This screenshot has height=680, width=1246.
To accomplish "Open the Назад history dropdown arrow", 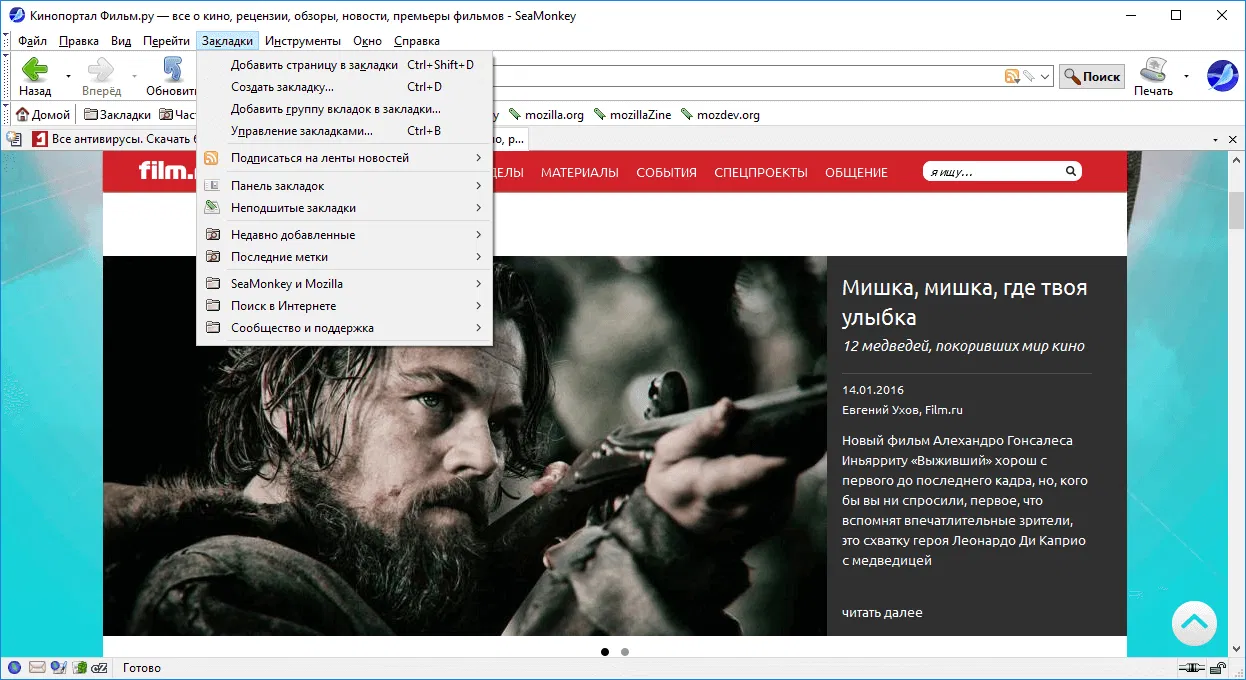I will click(68, 76).
